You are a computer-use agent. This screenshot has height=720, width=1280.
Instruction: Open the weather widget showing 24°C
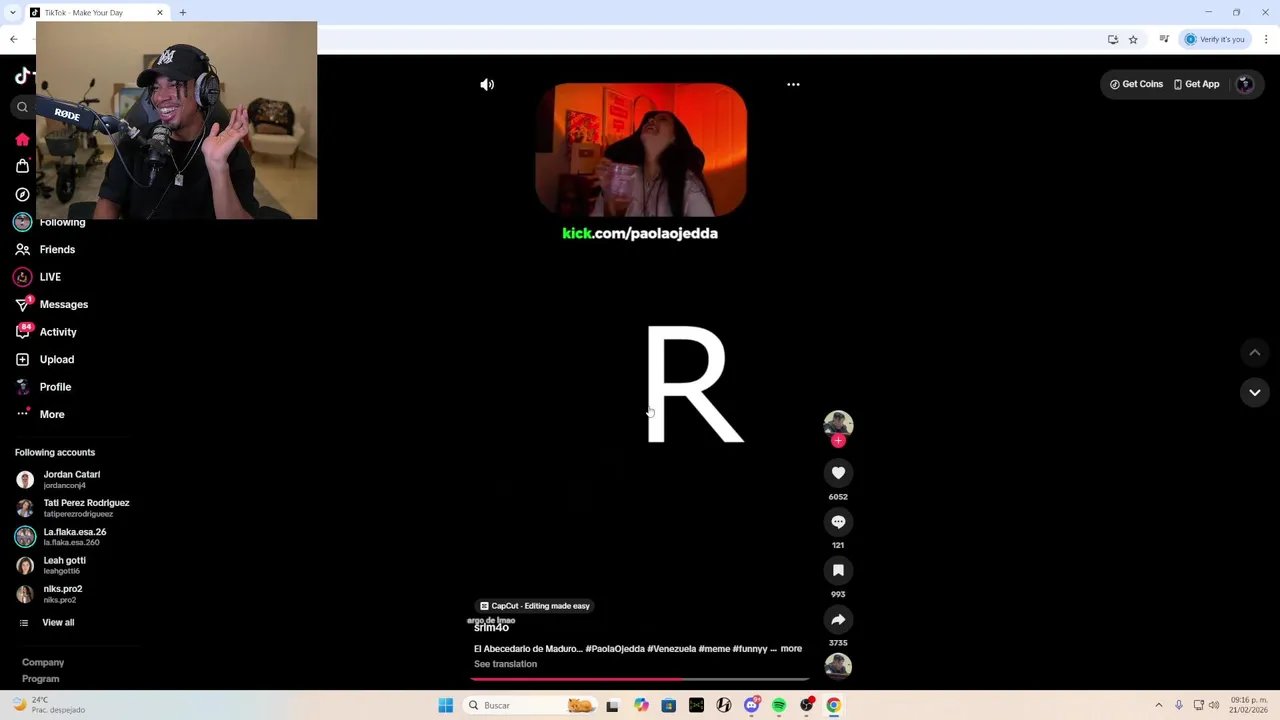[48, 705]
